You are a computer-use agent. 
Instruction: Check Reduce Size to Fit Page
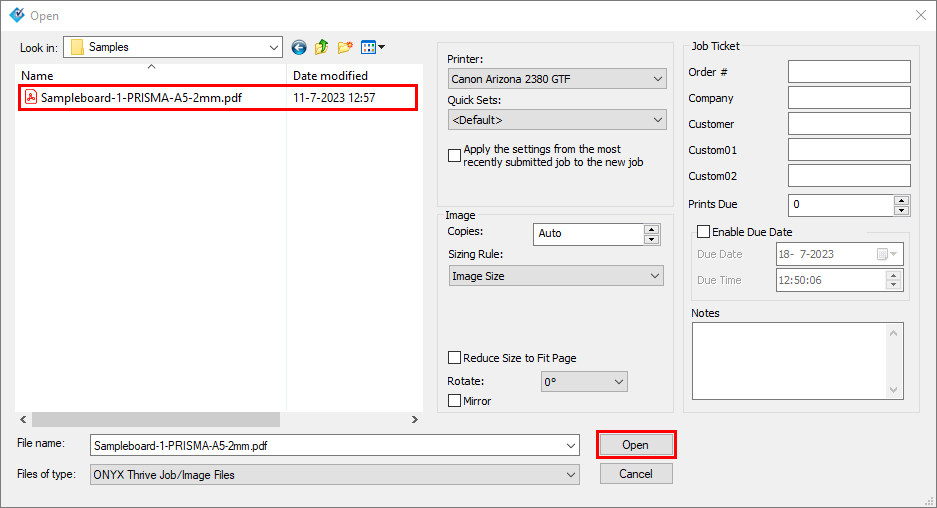tap(455, 358)
